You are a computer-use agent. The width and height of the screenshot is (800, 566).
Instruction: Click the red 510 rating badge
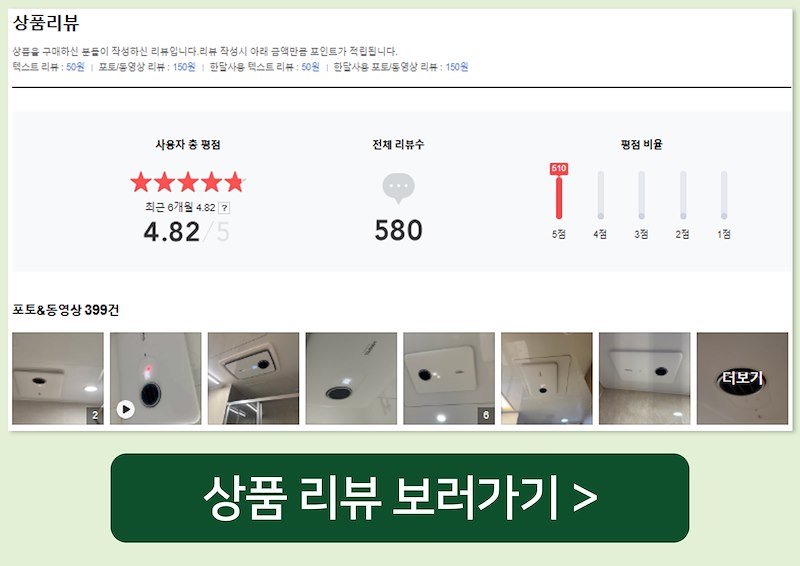559,168
